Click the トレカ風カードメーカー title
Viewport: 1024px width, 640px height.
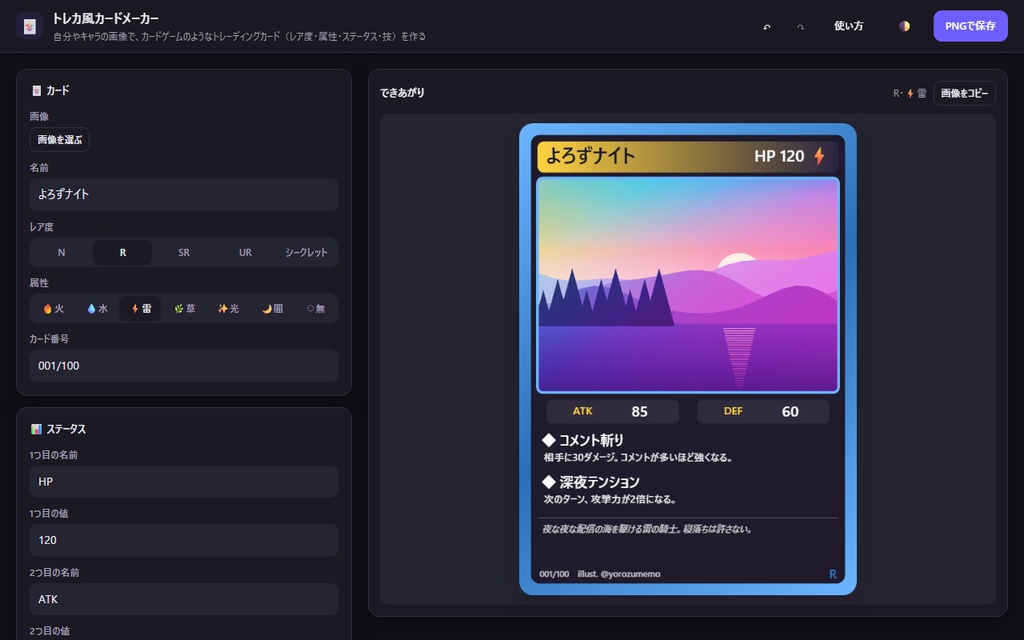[105, 18]
